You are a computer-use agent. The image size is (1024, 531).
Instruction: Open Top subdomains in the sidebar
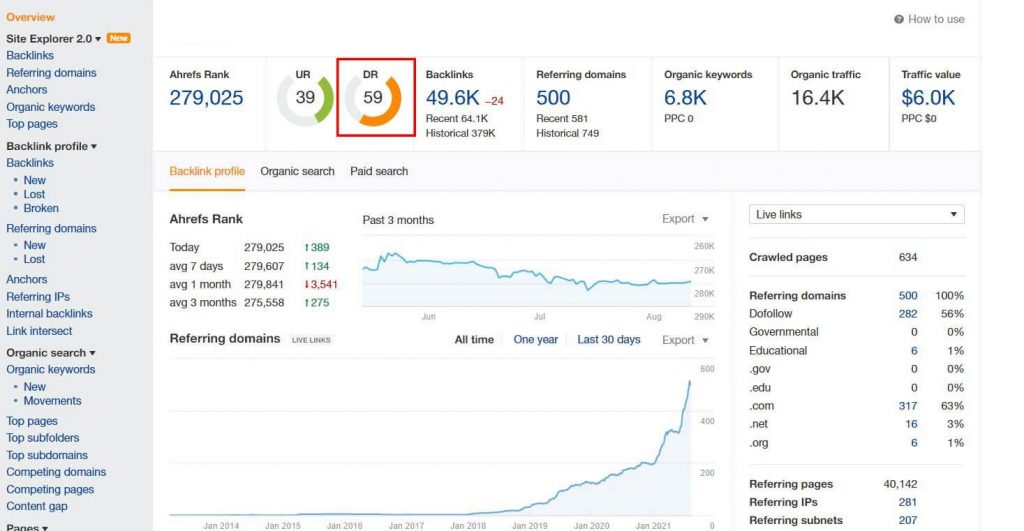(x=47, y=455)
